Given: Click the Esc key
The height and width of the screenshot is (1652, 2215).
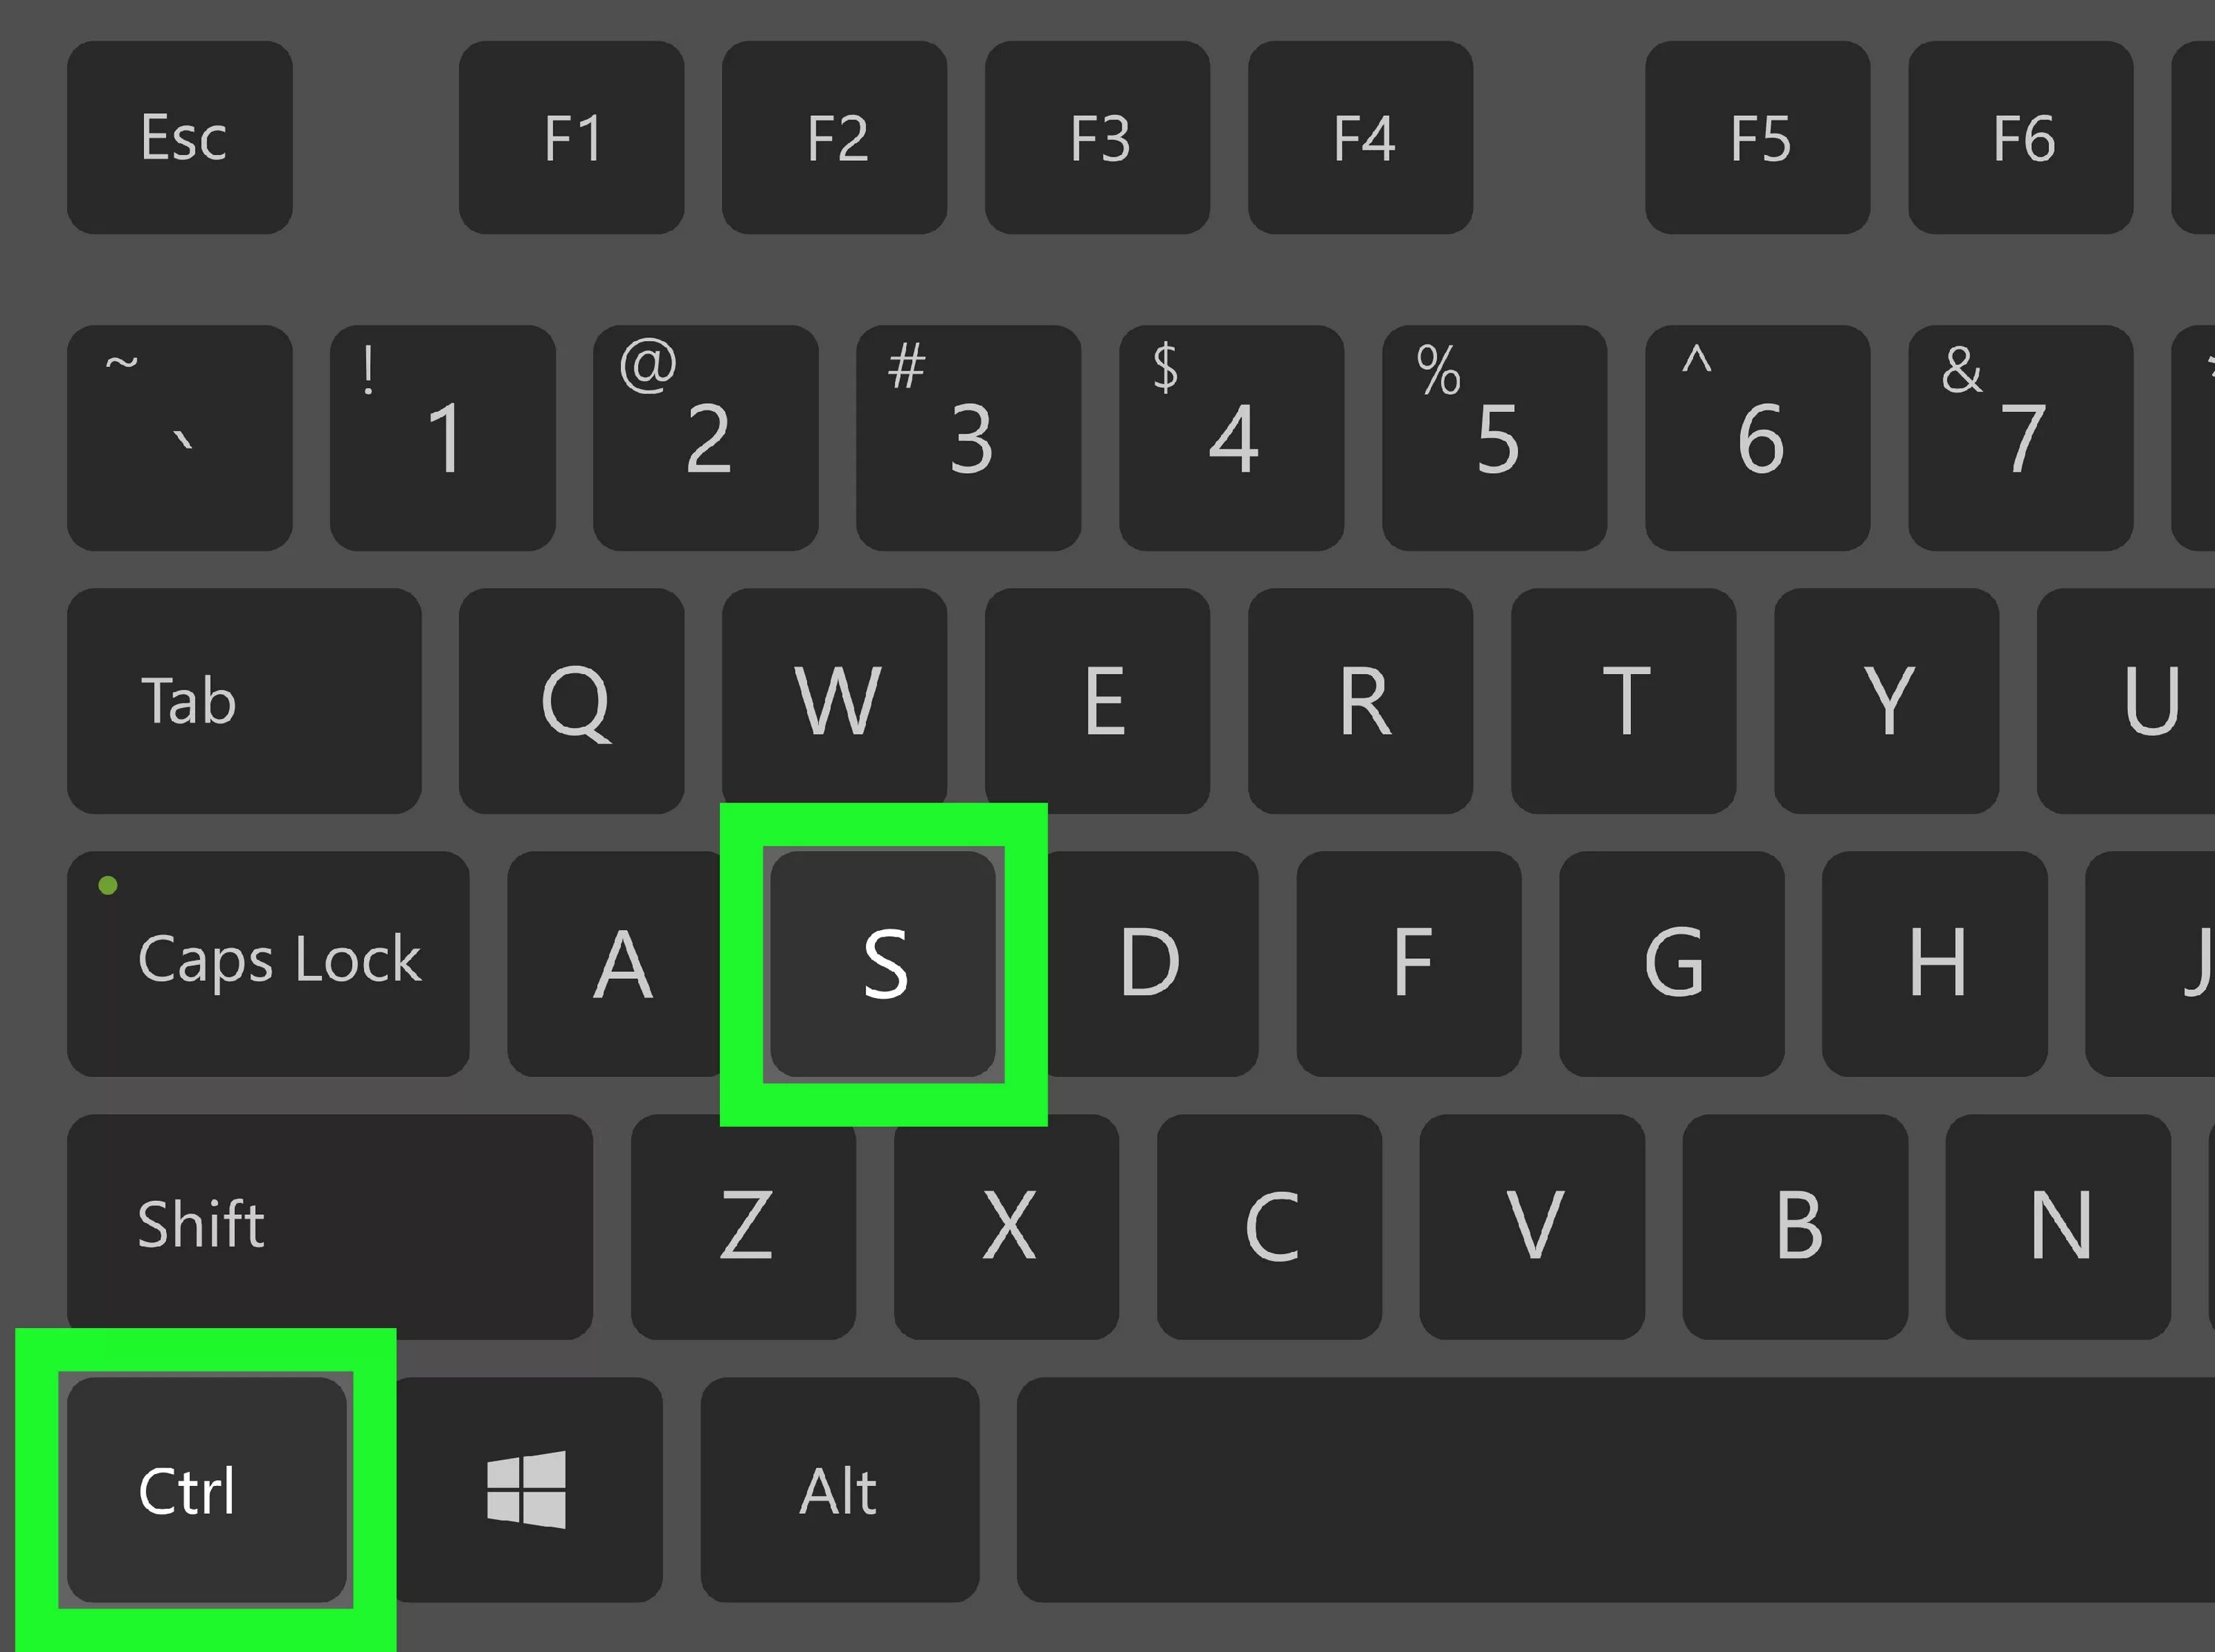Looking at the screenshot, I should [180, 137].
